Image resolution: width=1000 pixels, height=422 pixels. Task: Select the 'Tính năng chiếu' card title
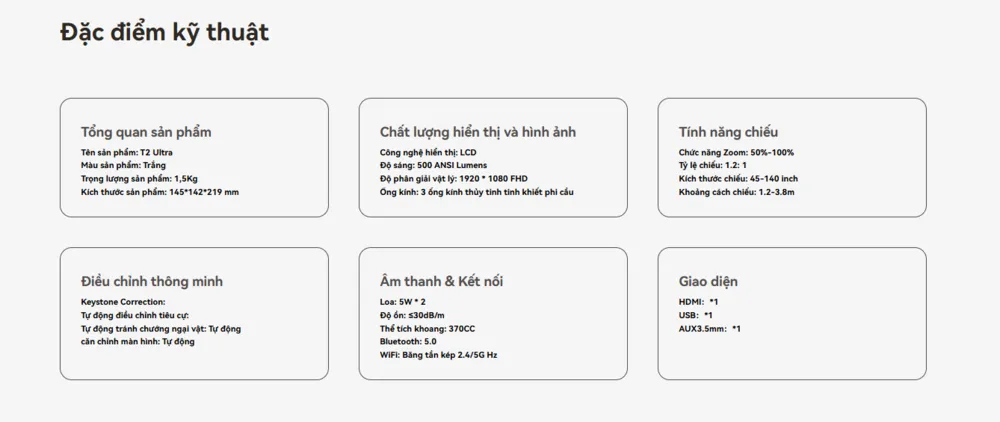728,132
